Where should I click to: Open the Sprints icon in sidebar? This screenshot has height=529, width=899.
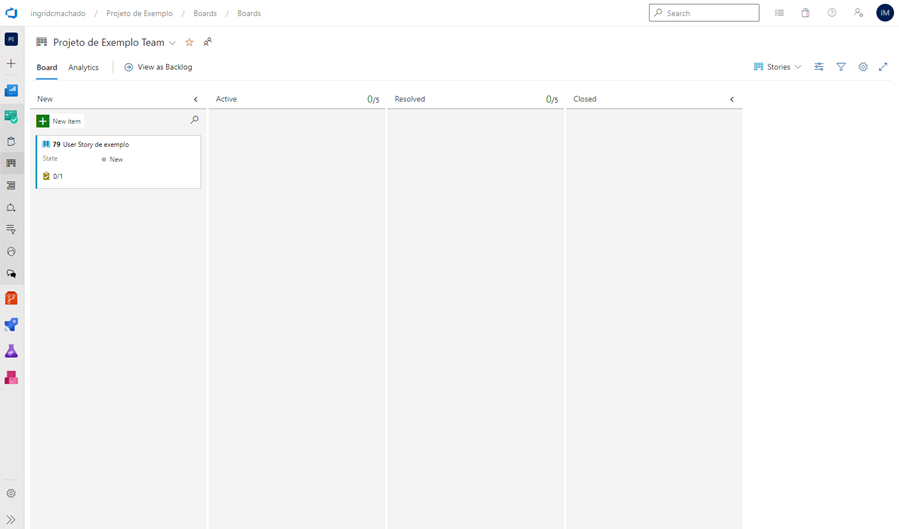point(11,207)
